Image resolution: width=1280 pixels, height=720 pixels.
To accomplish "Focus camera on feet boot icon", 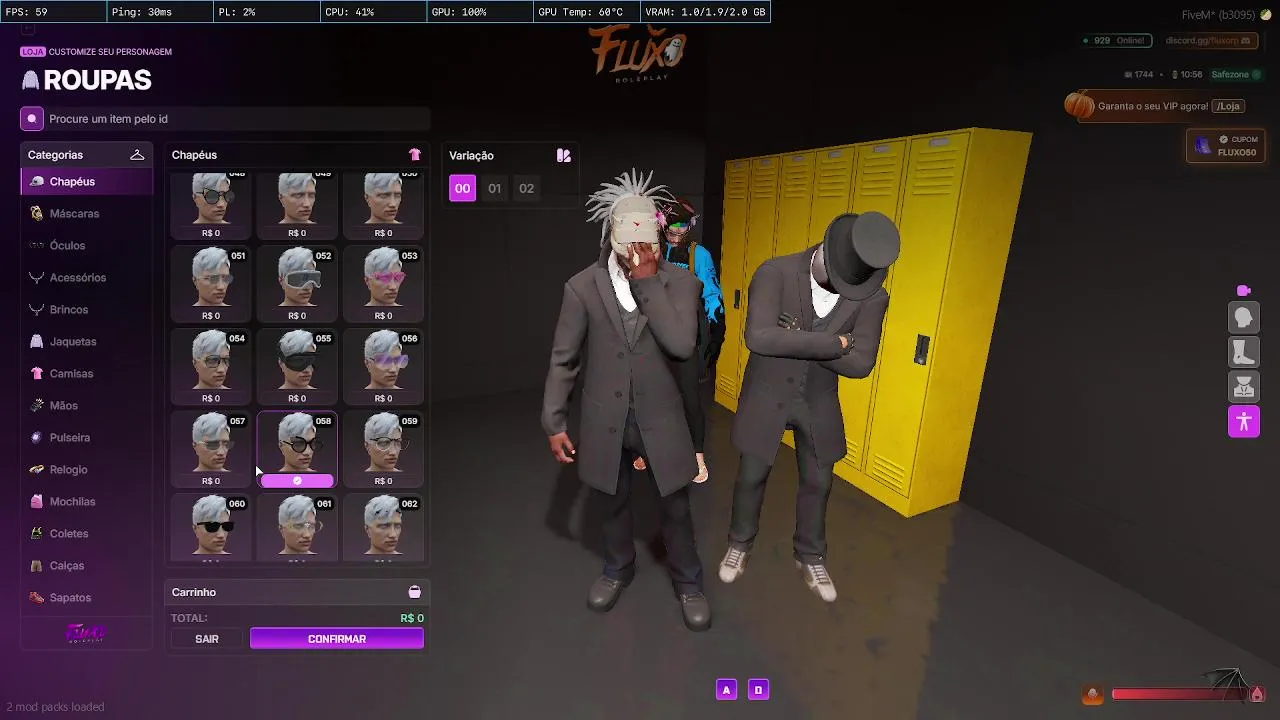I will [1244, 352].
